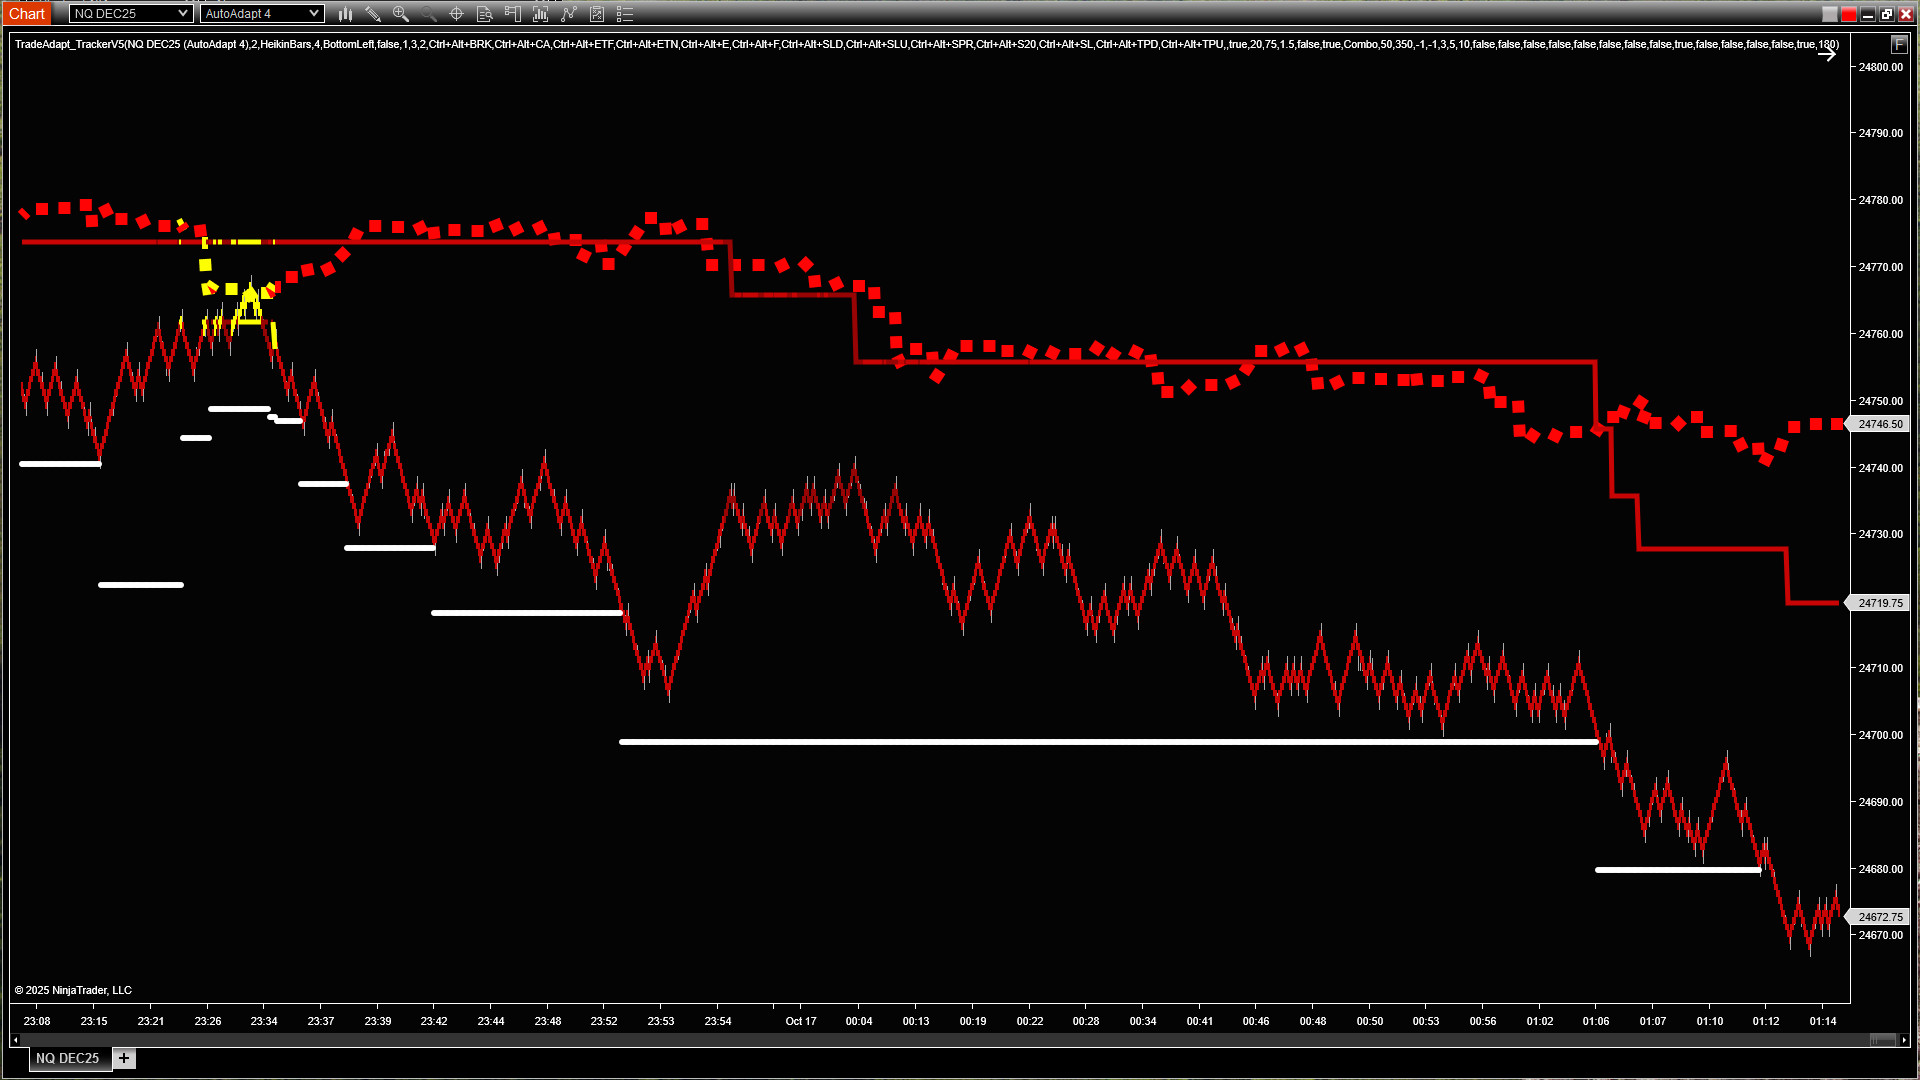Toggle the F fixed scale button

coord(1899,45)
